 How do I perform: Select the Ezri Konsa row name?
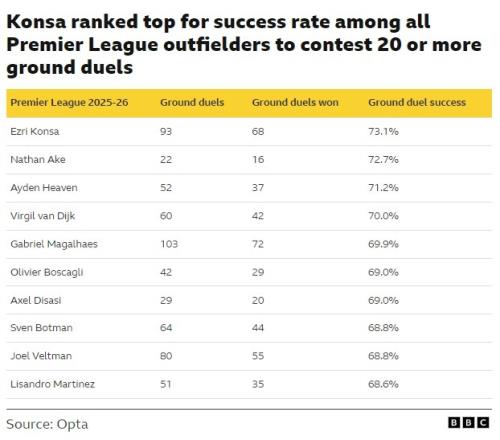35,131
